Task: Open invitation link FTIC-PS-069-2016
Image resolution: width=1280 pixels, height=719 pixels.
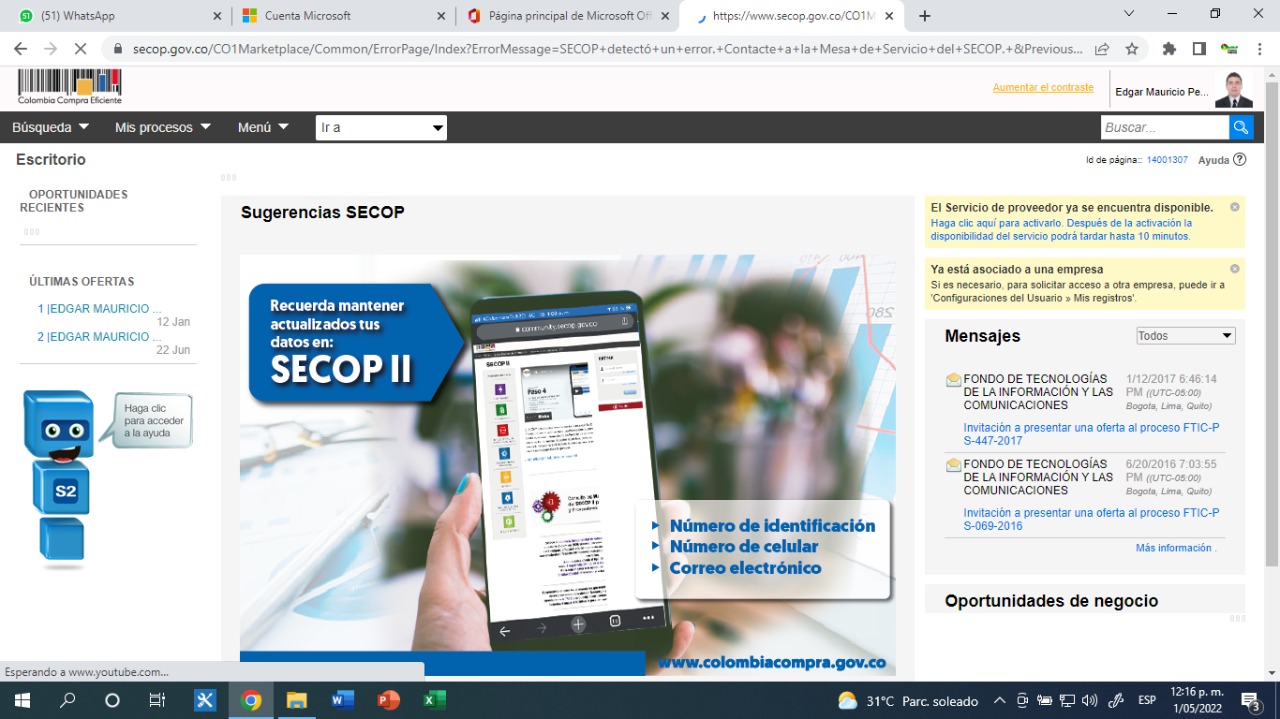Action: tap(1091, 519)
